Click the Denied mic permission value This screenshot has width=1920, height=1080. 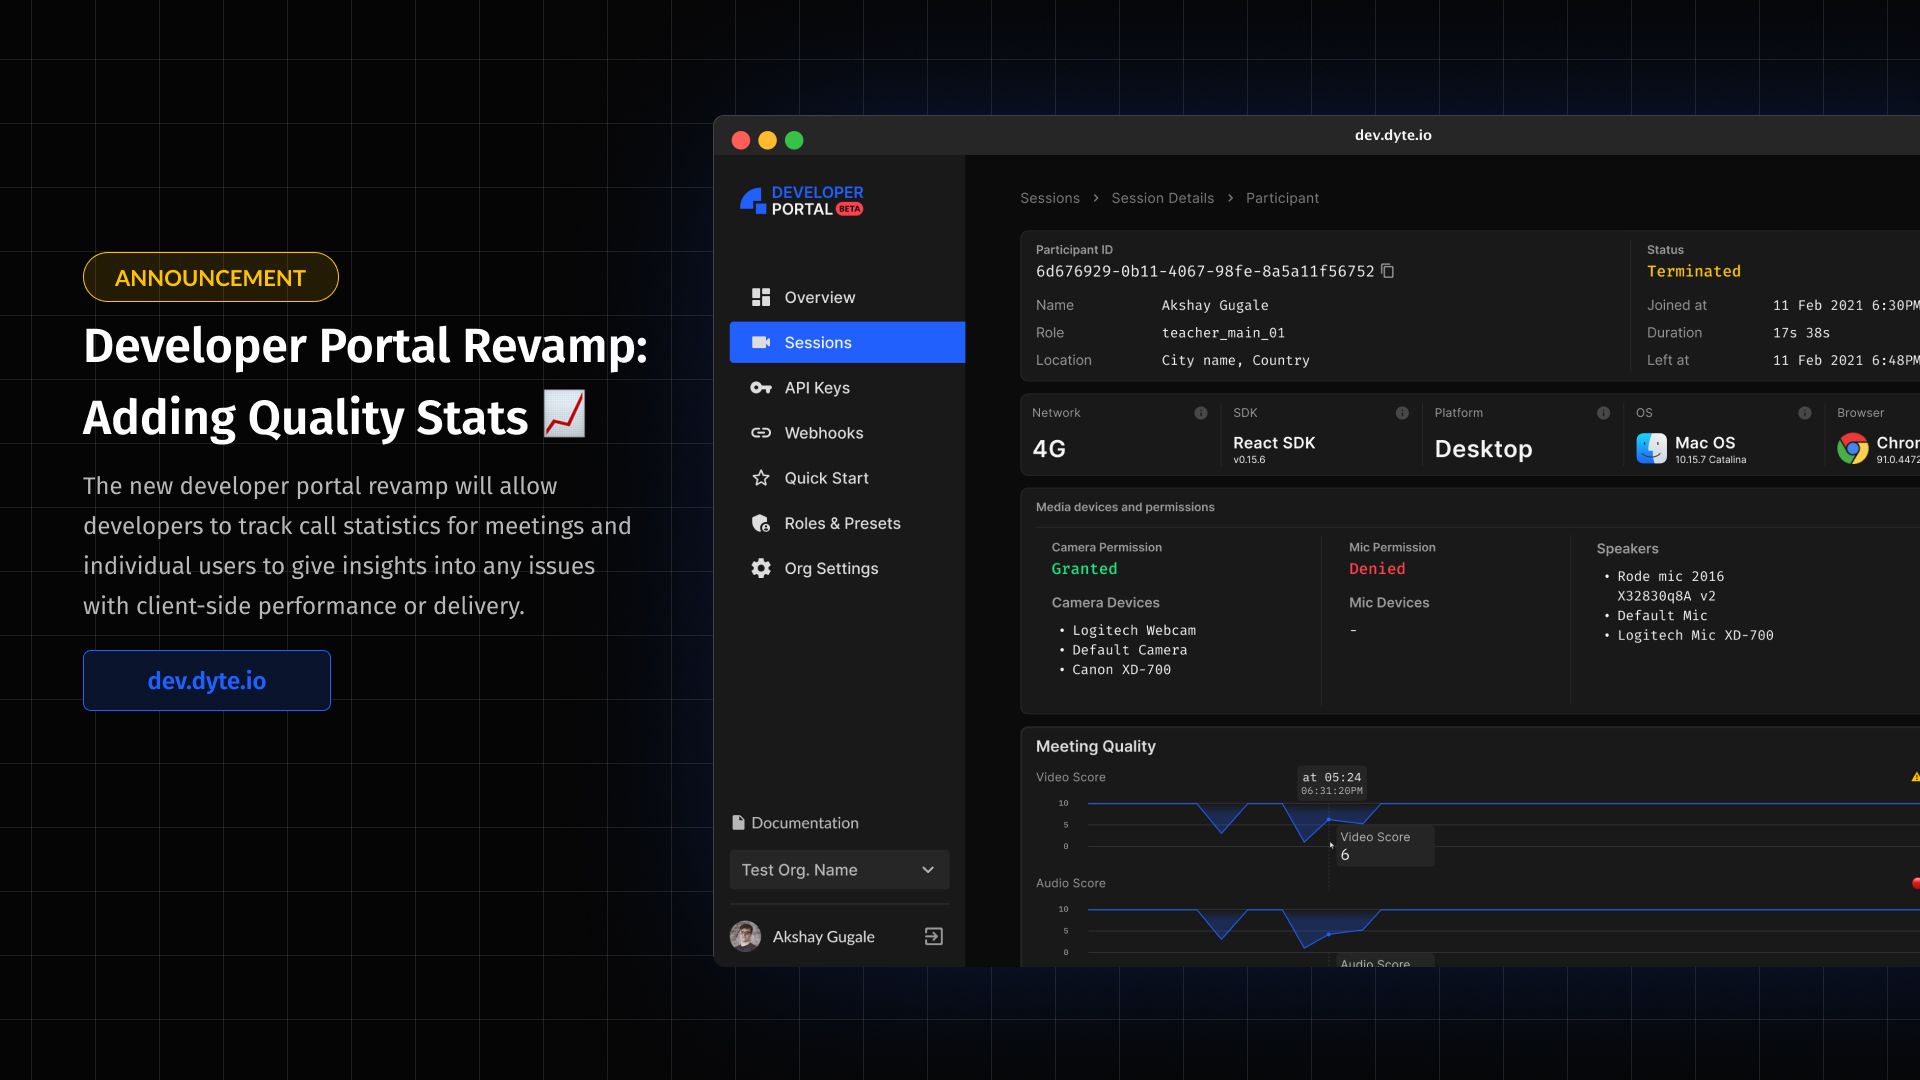pyautogui.click(x=1377, y=569)
